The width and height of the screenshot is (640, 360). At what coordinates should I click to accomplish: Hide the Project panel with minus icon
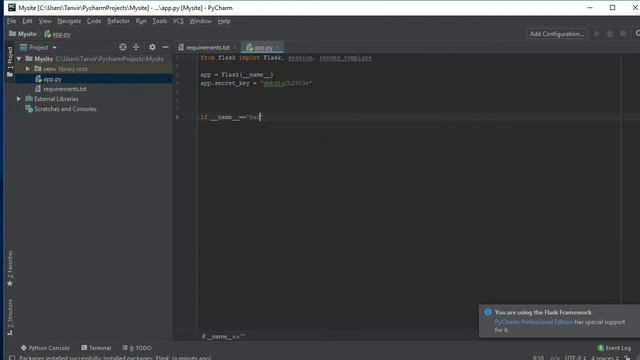click(165, 47)
